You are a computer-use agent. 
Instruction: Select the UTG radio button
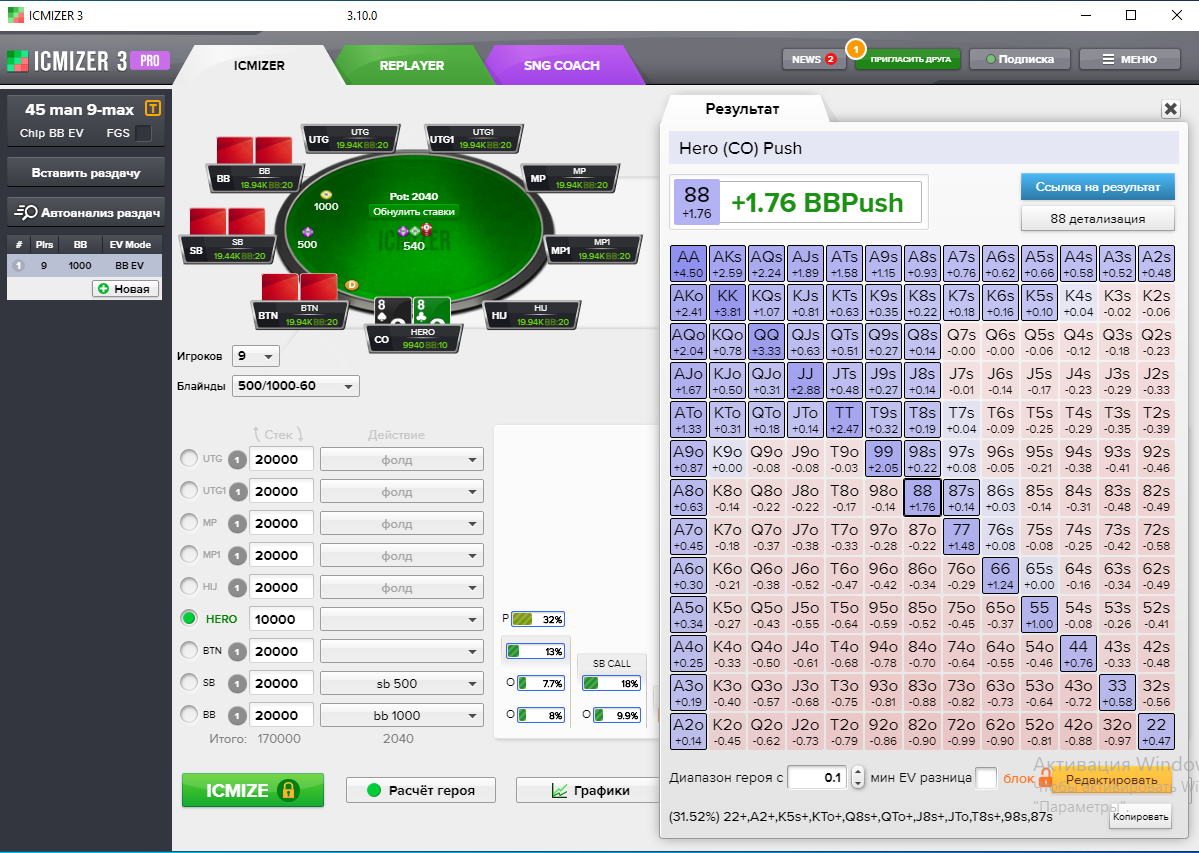189,459
